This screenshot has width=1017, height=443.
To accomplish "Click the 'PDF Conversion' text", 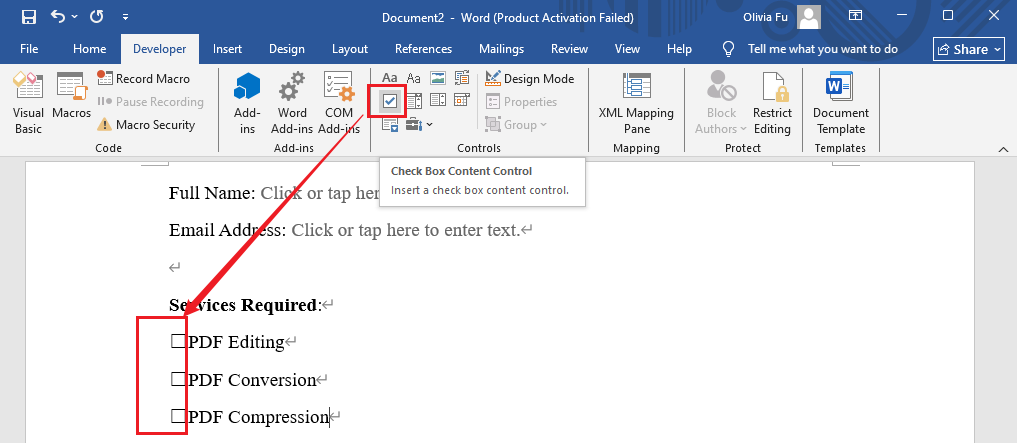I will [x=252, y=379].
